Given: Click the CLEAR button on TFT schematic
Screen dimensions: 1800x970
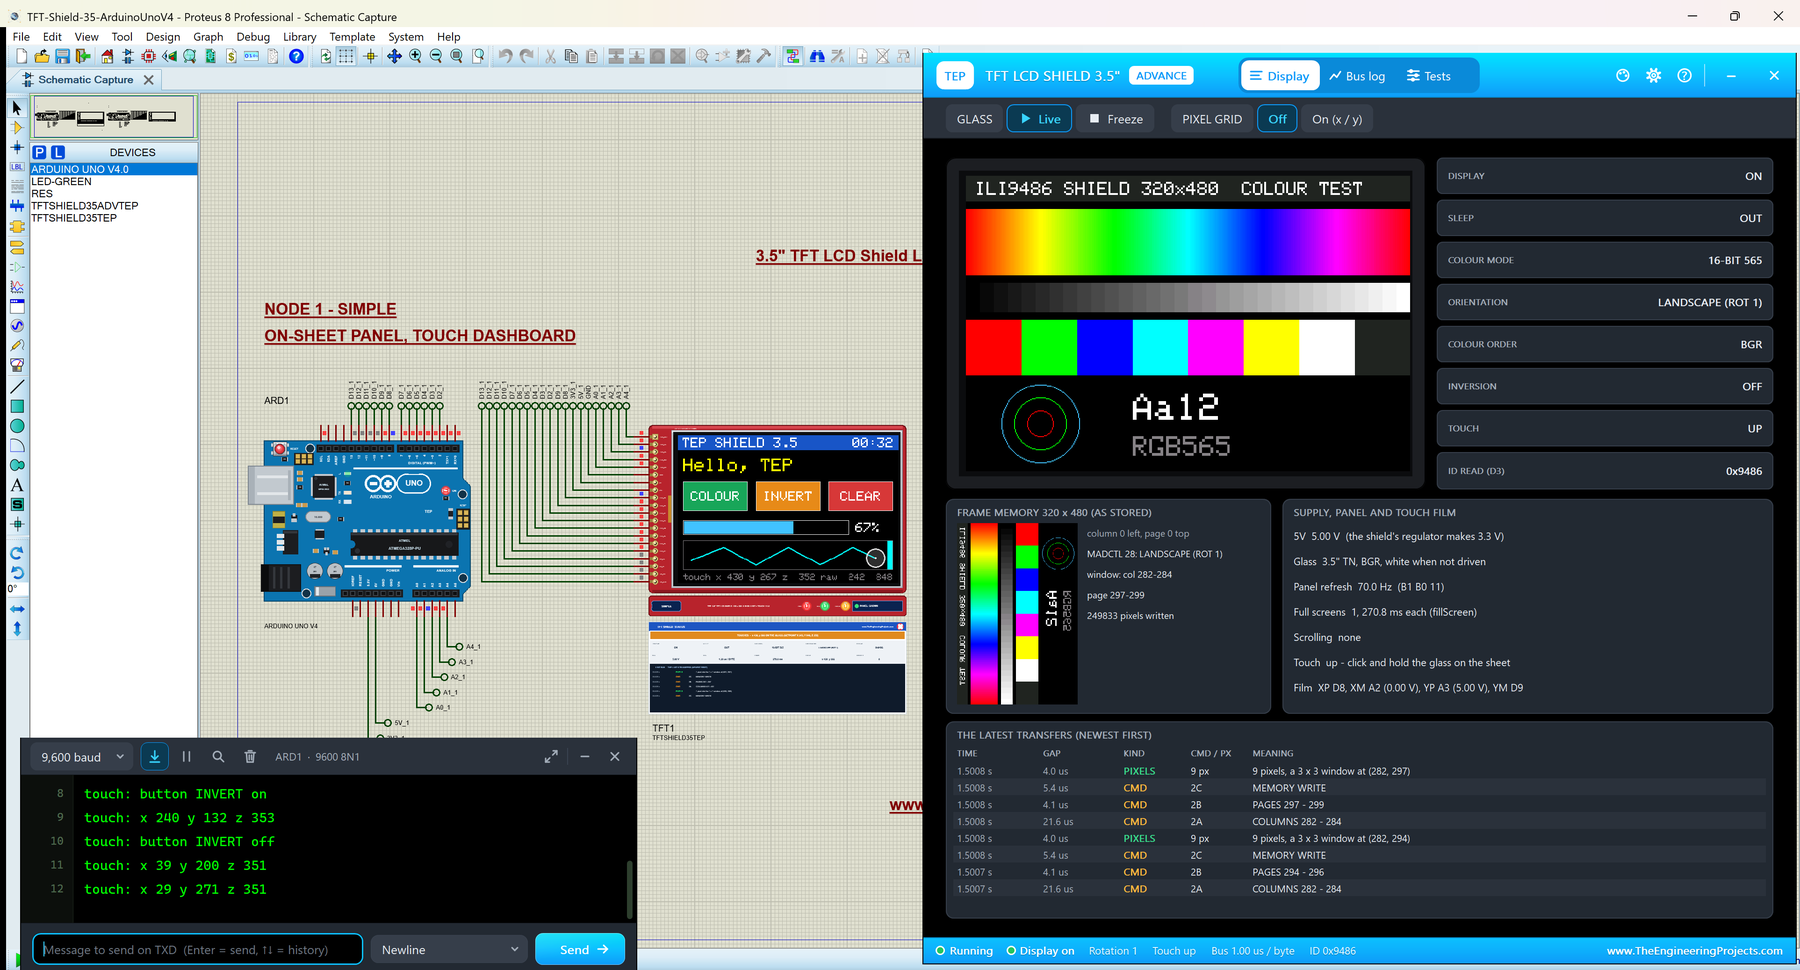Looking at the screenshot, I should 860,496.
